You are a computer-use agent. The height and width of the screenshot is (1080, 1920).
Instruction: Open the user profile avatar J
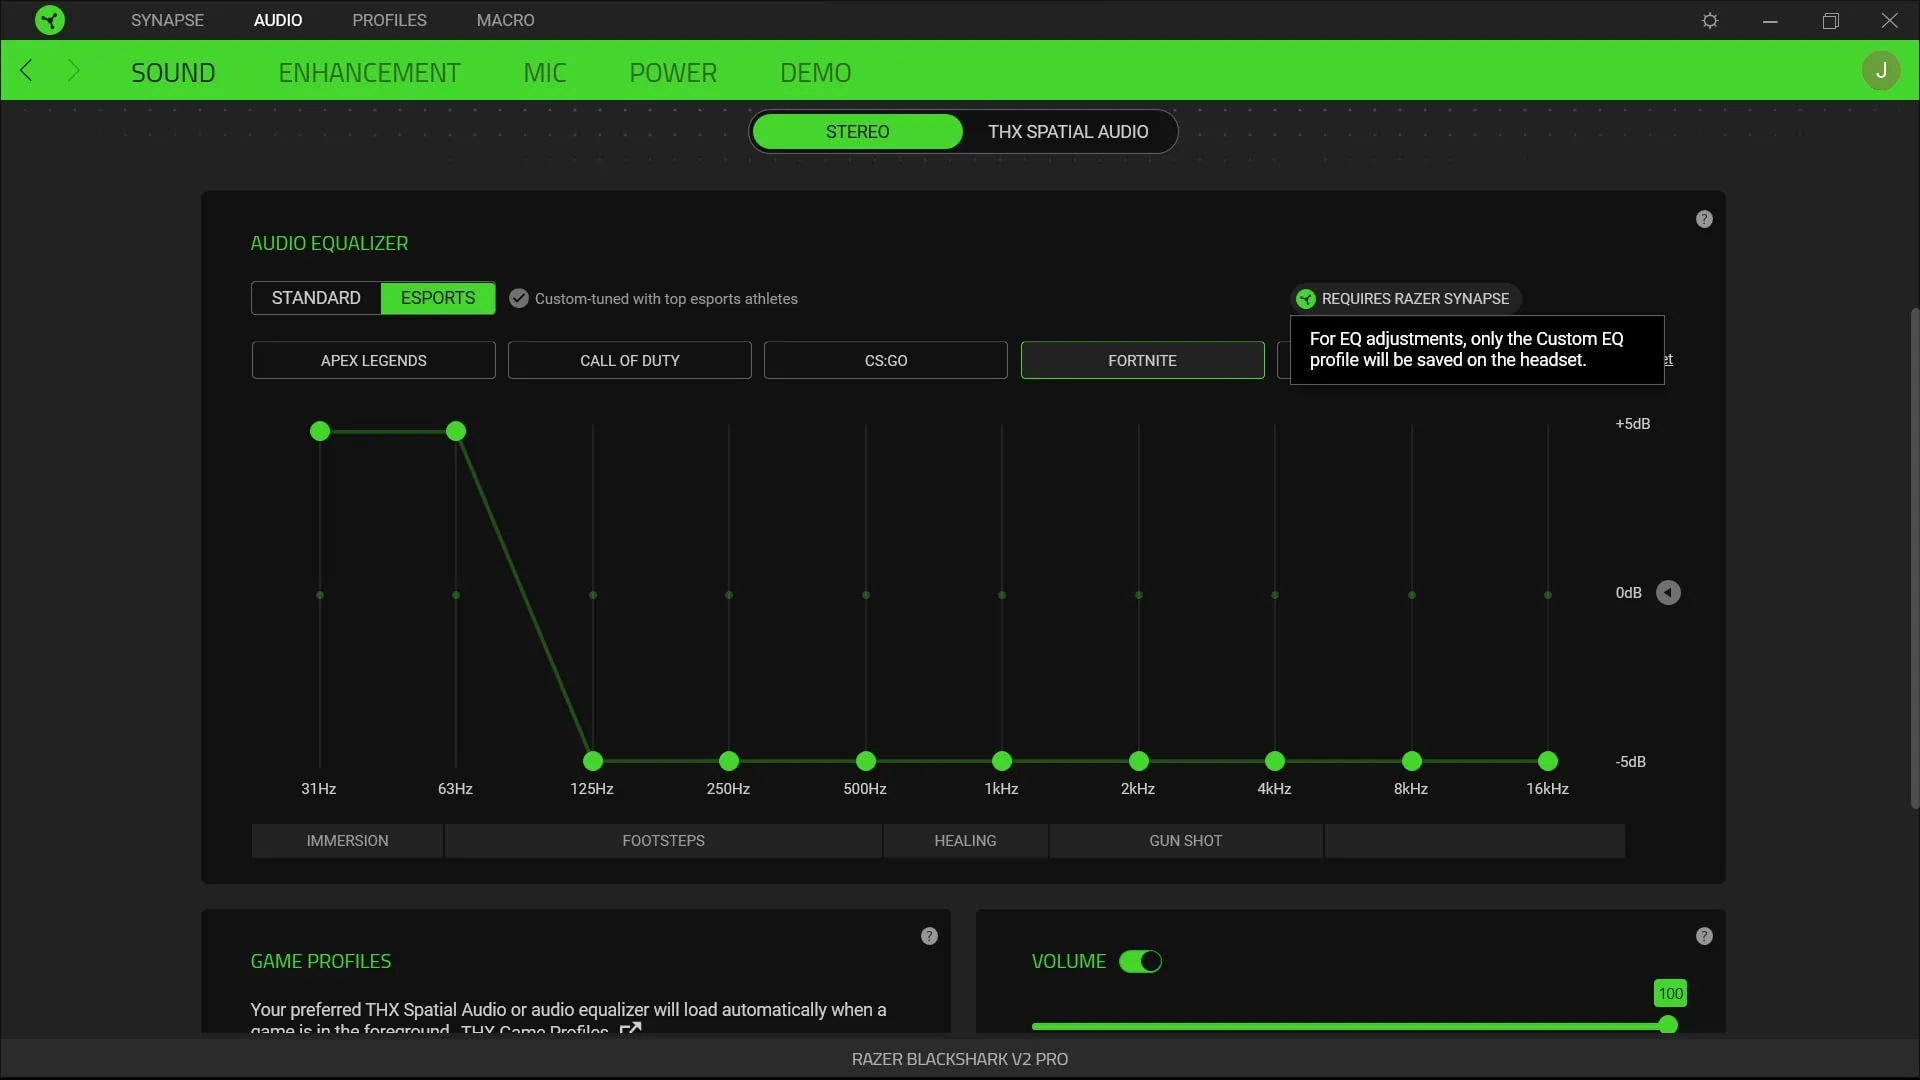click(x=1881, y=70)
